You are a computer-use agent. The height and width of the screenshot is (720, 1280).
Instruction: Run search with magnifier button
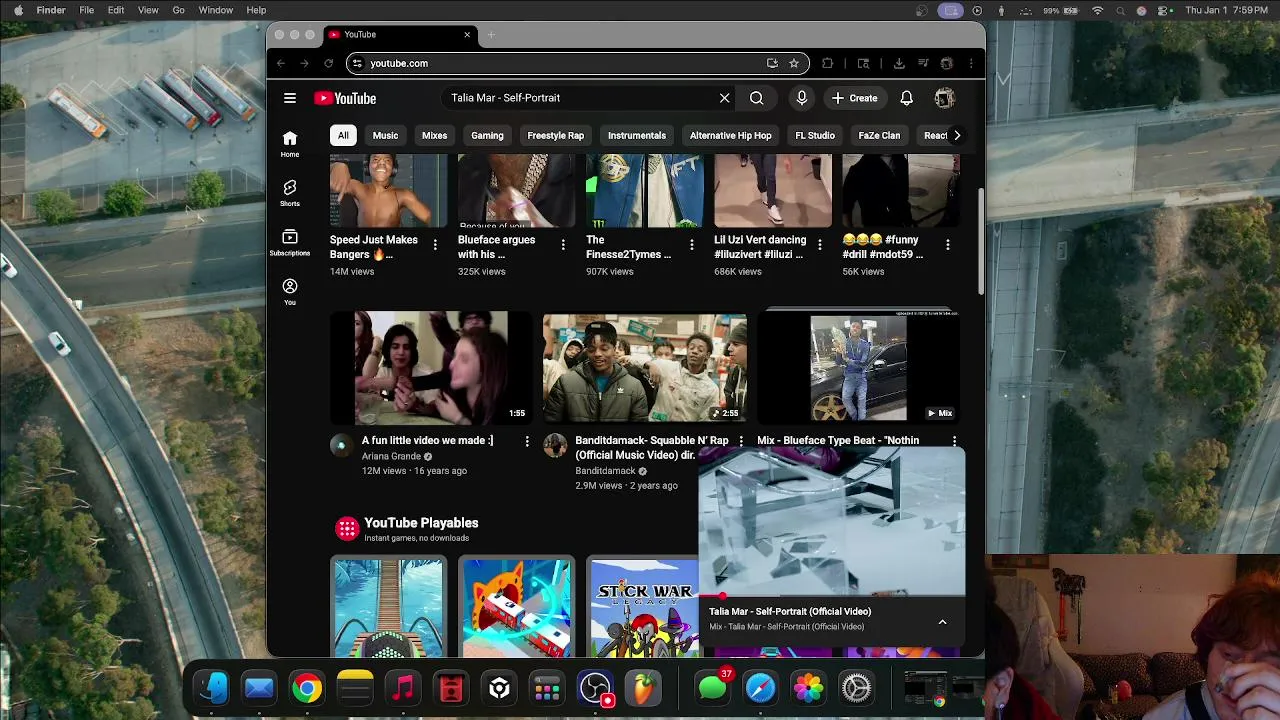point(757,98)
